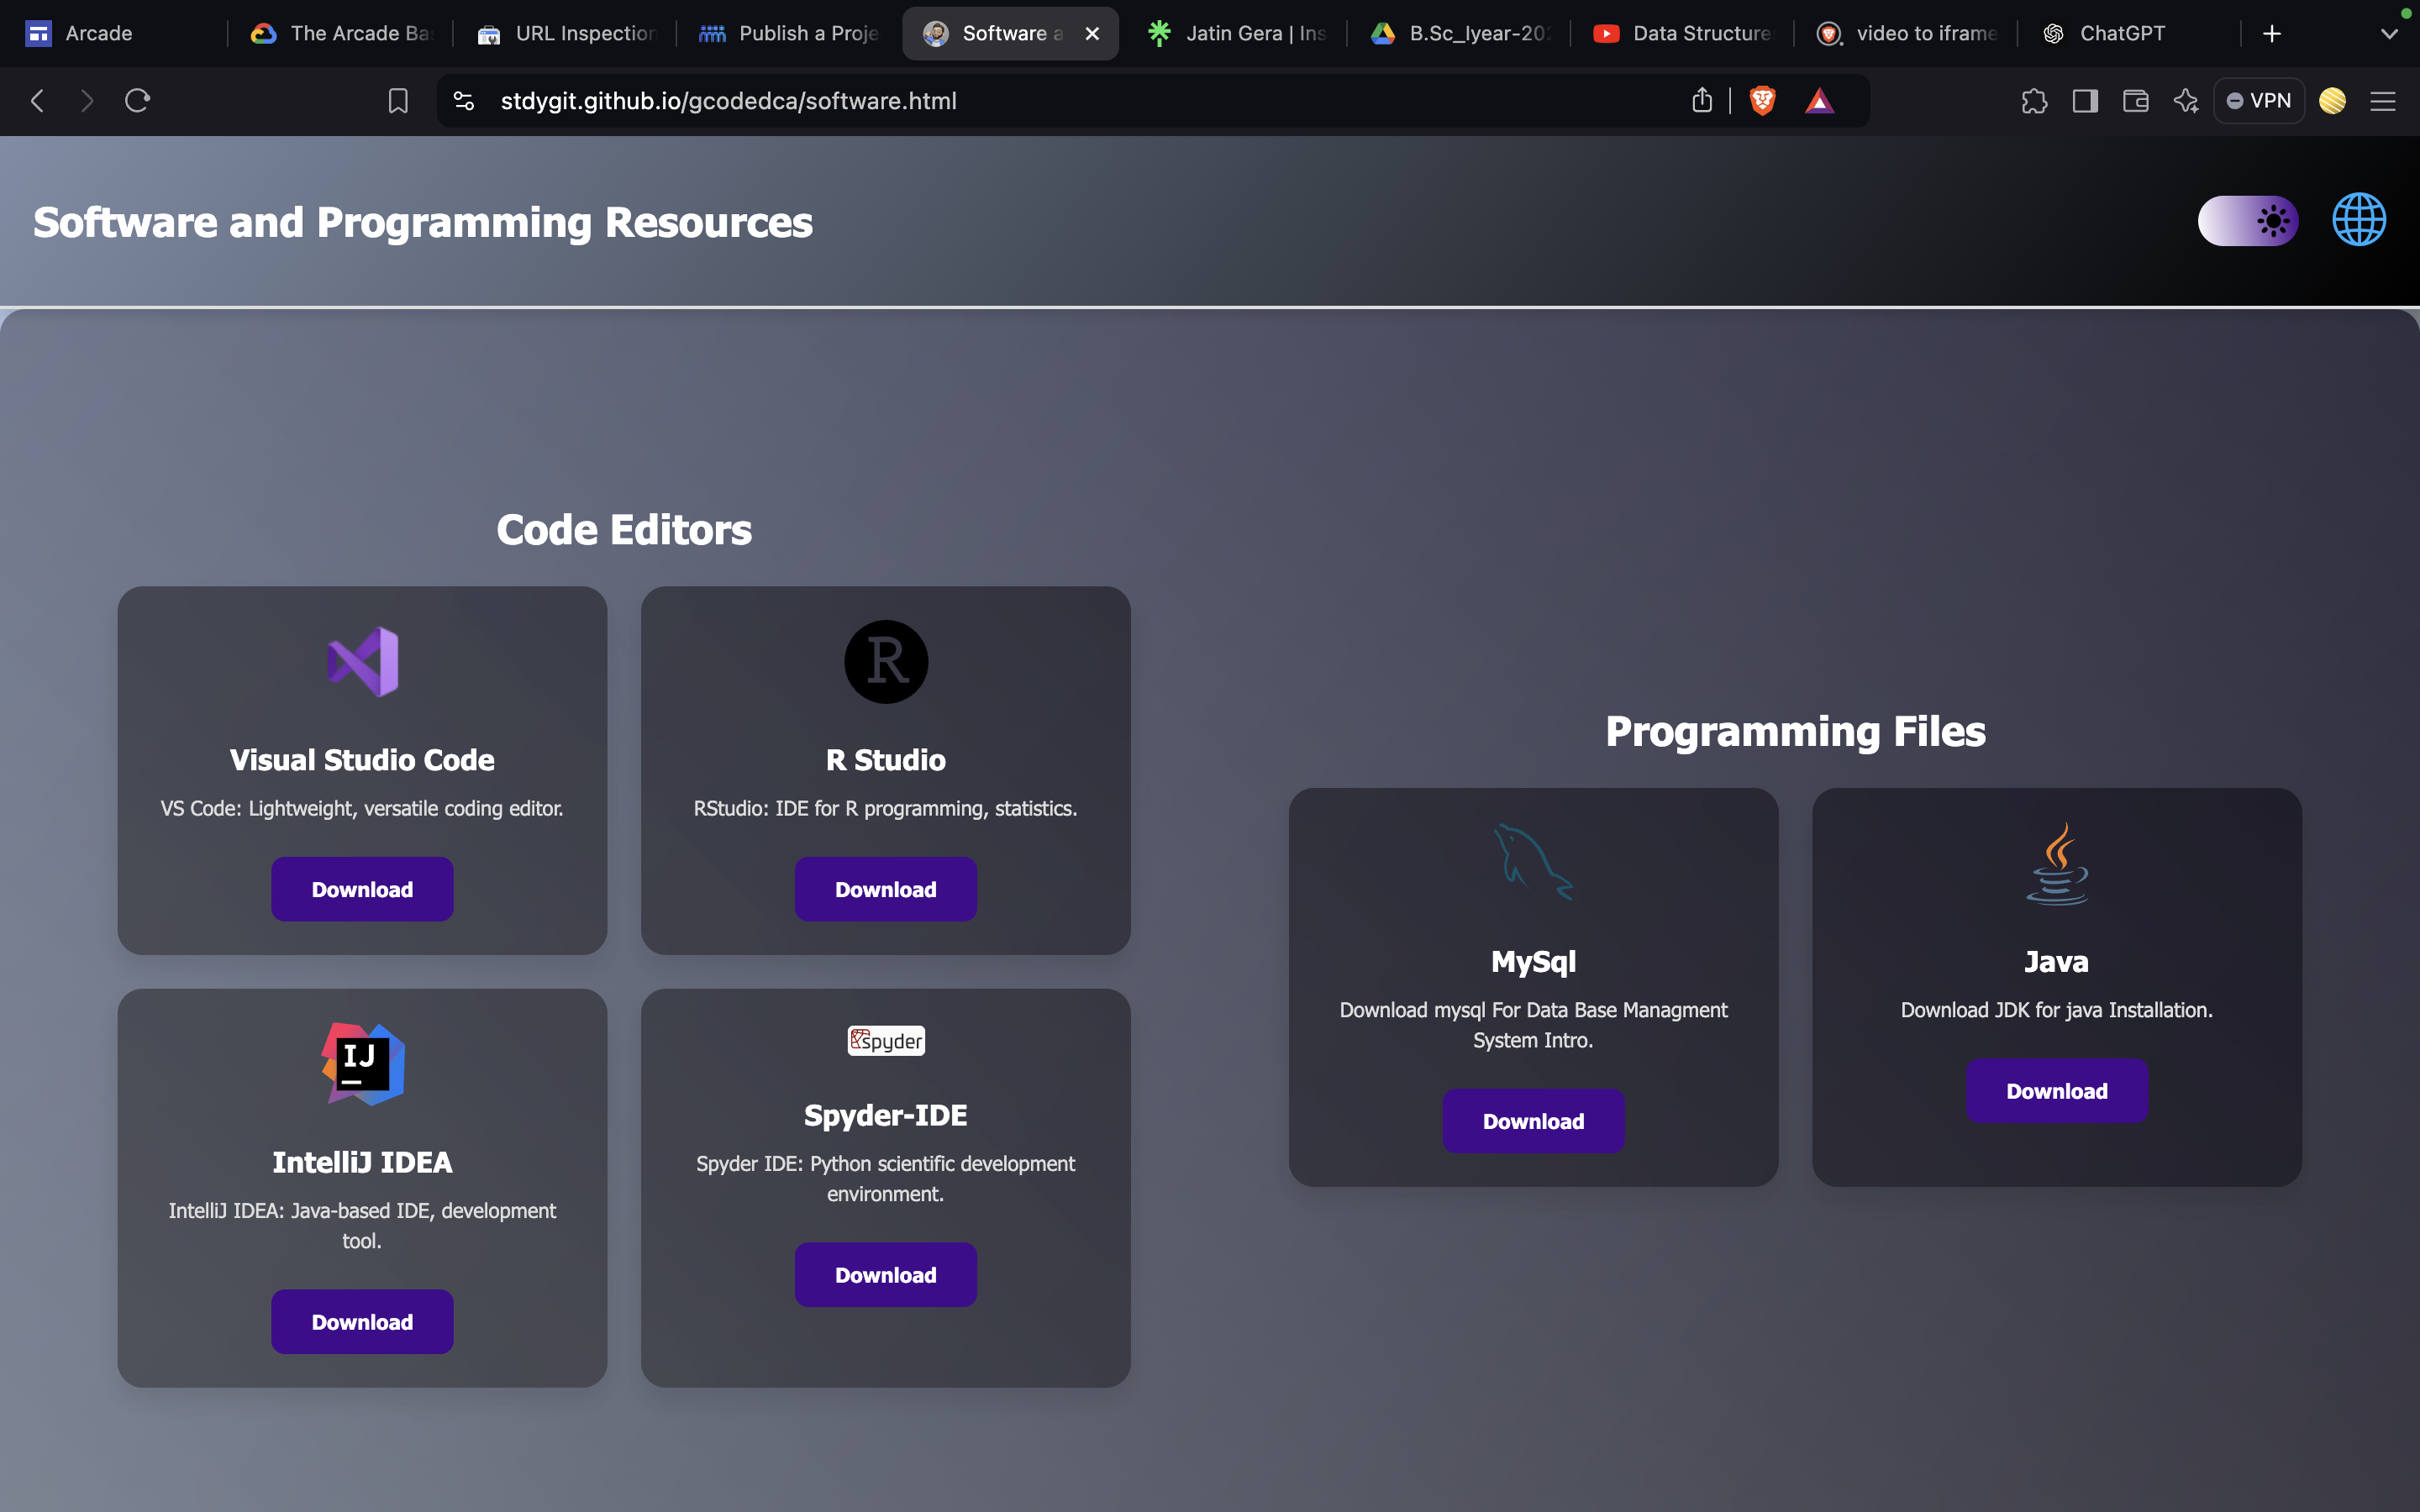
Task: Click the share icon in address bar
Action: [1702, 100]
